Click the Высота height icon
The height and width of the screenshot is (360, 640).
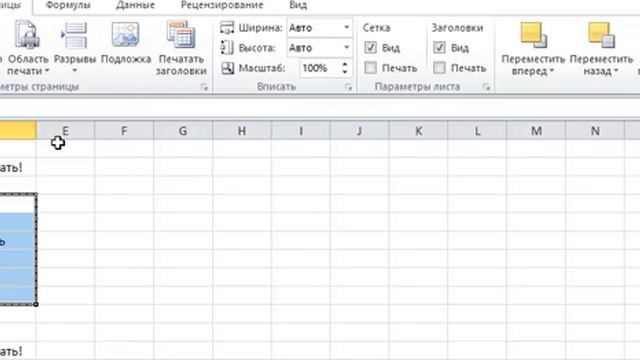(x=227, y=48)
